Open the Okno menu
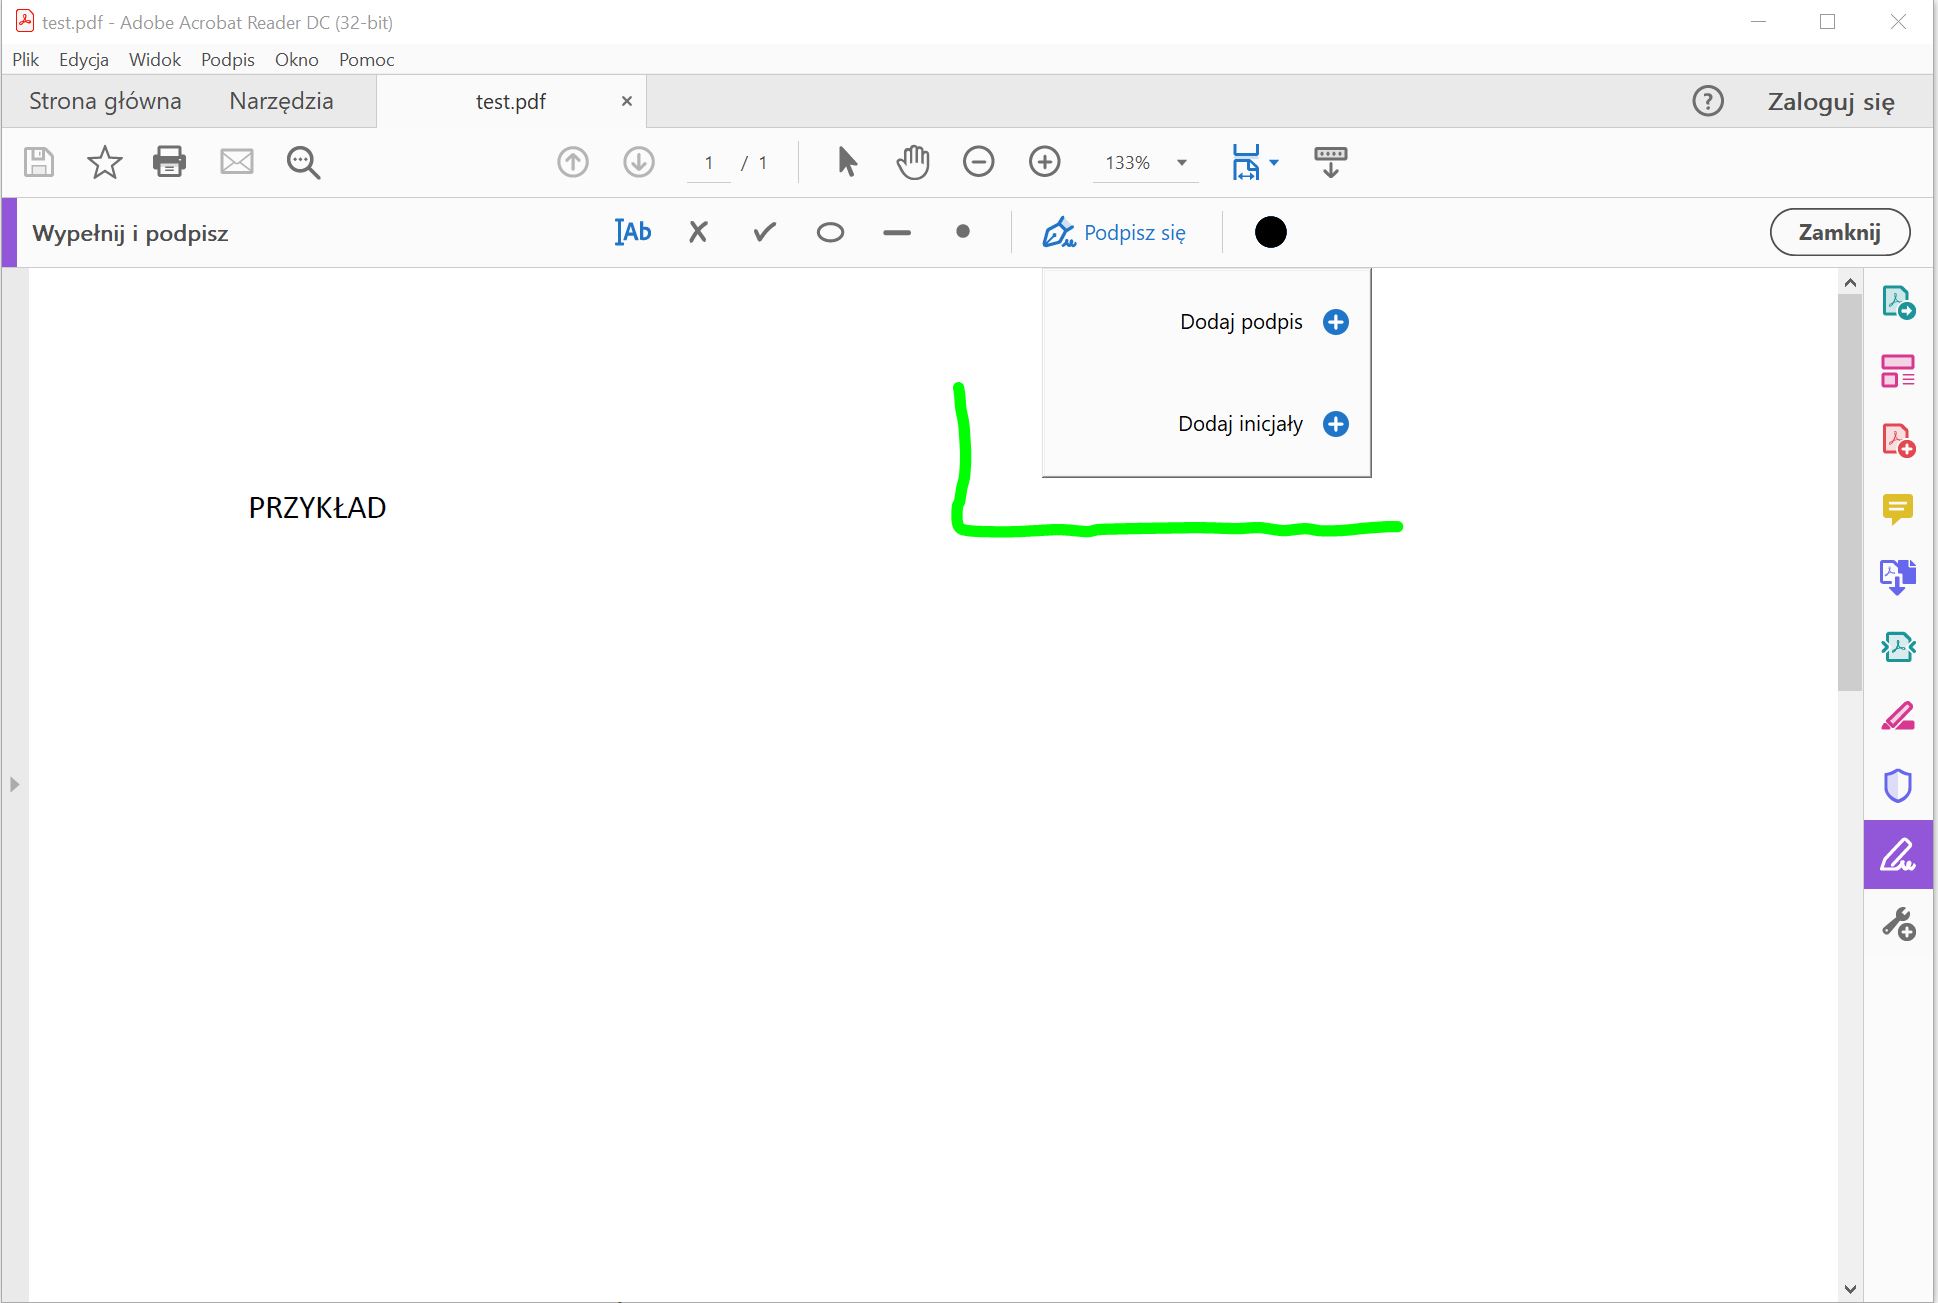The width and height of the screenshot is (1938, 1303). point(297,59)
